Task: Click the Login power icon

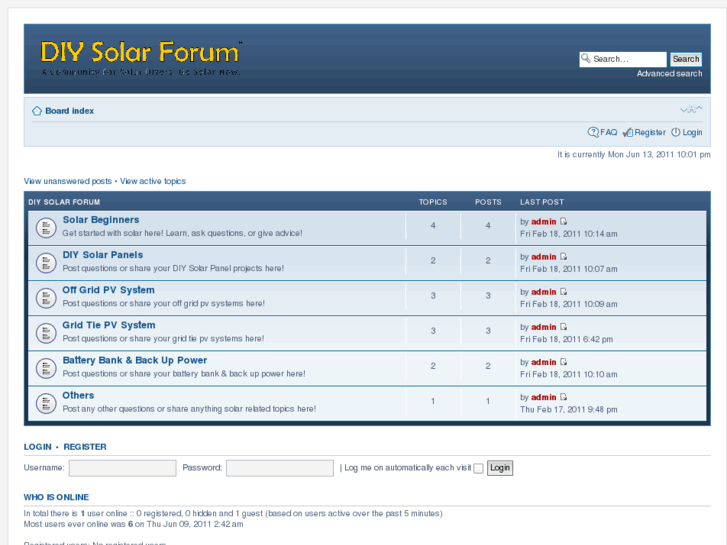Action: coord(676,132)
